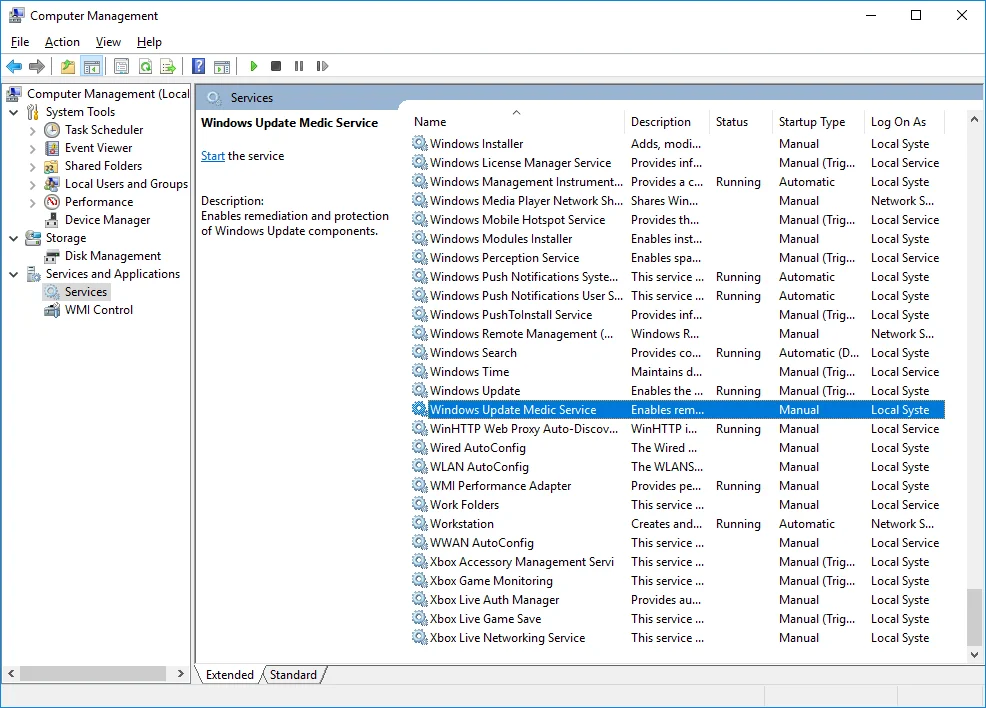
Task: Sort by the Startup Type column header
Action: click(x=817, y=122)
